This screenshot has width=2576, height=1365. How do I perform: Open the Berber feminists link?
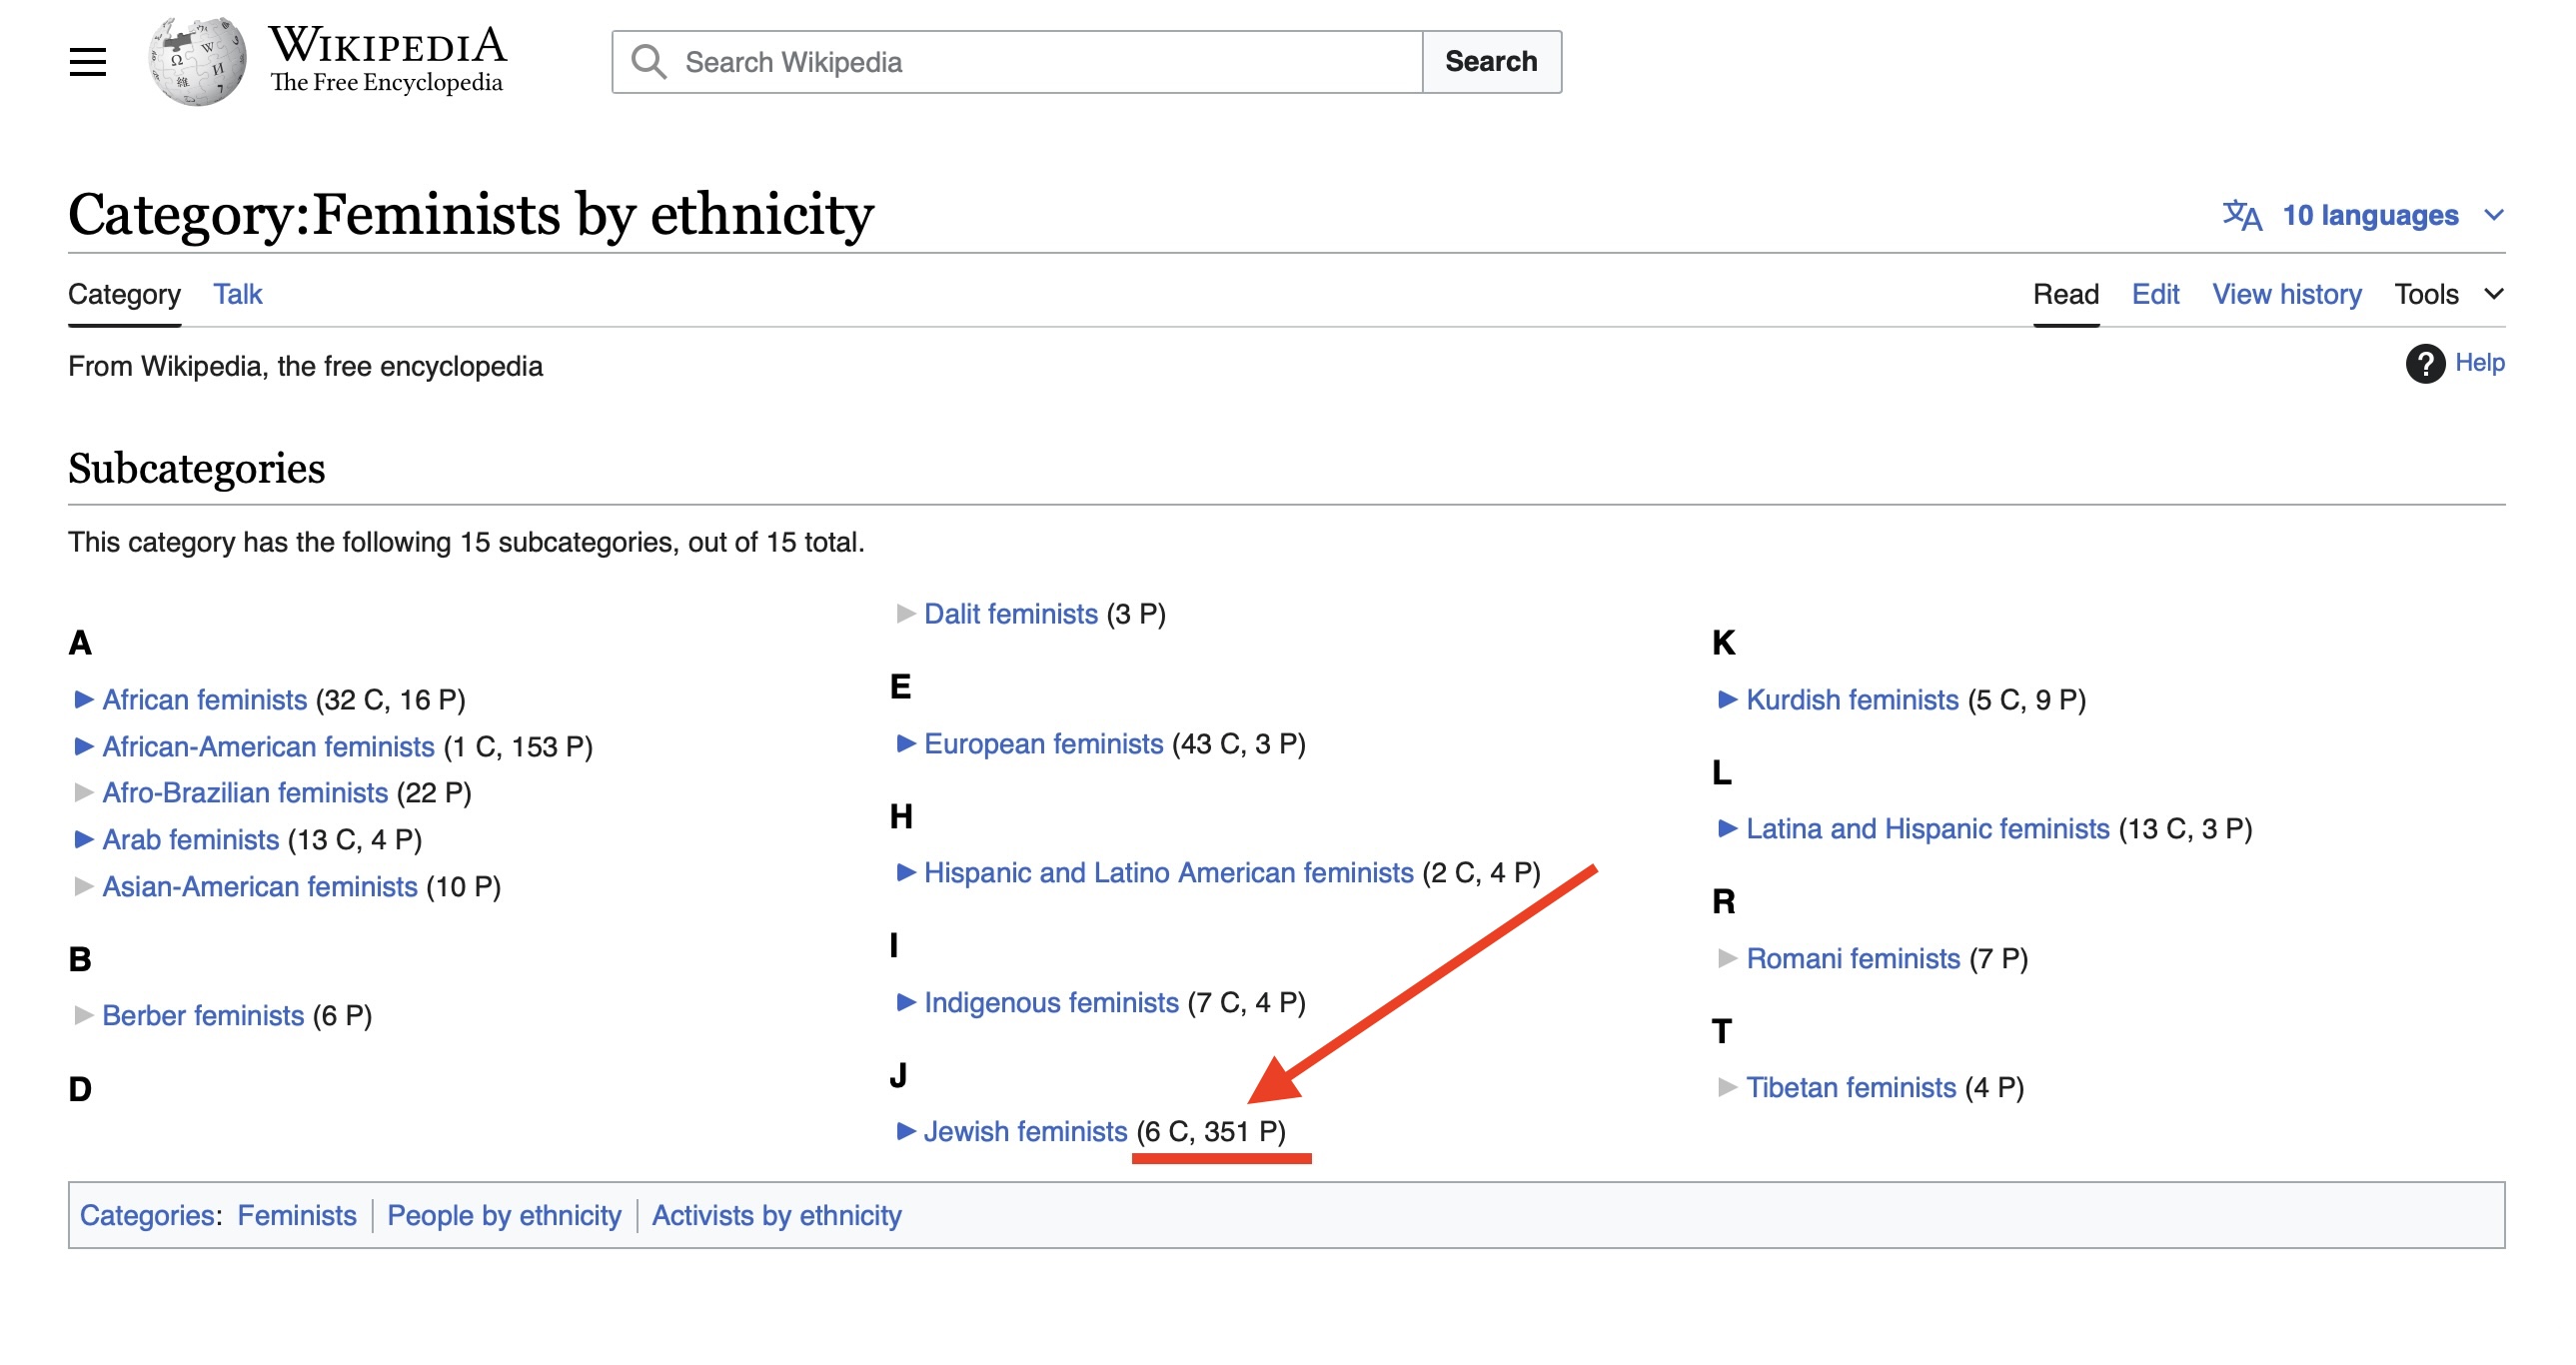203,1015
